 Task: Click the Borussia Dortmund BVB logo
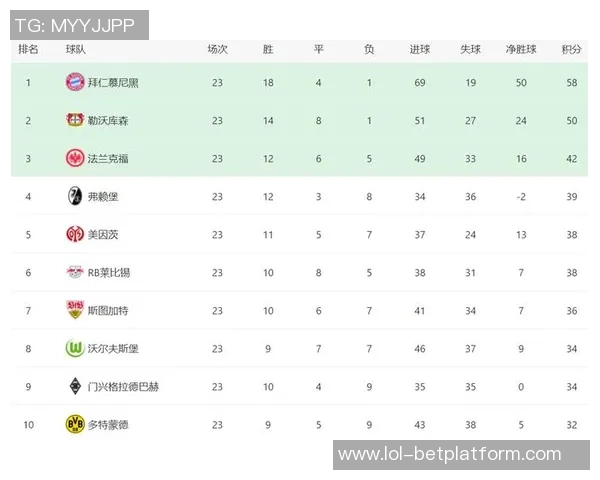(x=74, y=424)
